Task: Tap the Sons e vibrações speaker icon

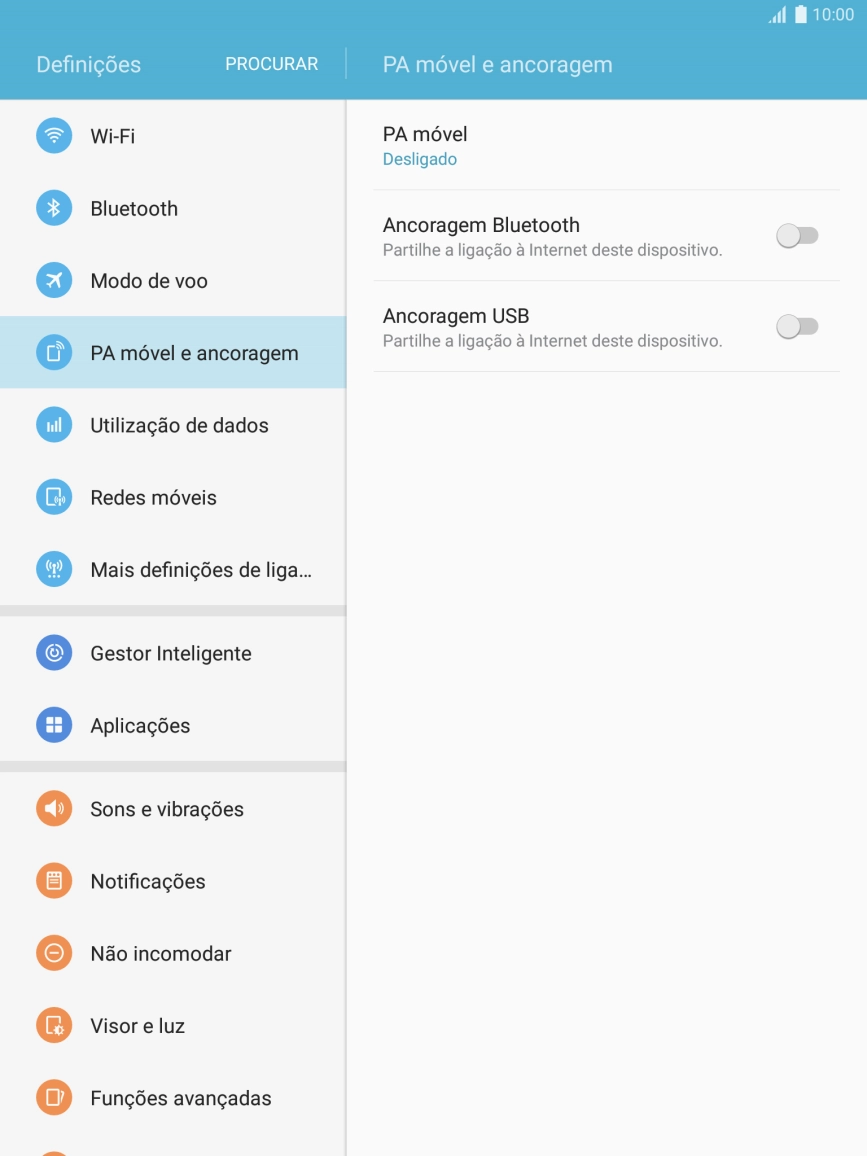Action: tap(54, 809)
